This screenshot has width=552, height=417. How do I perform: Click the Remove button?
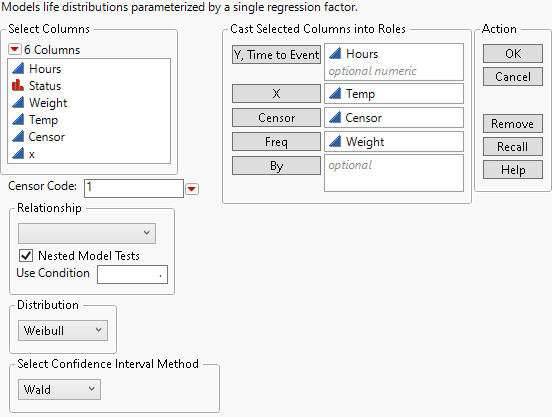pyautogui.click(x=513, y=124)
